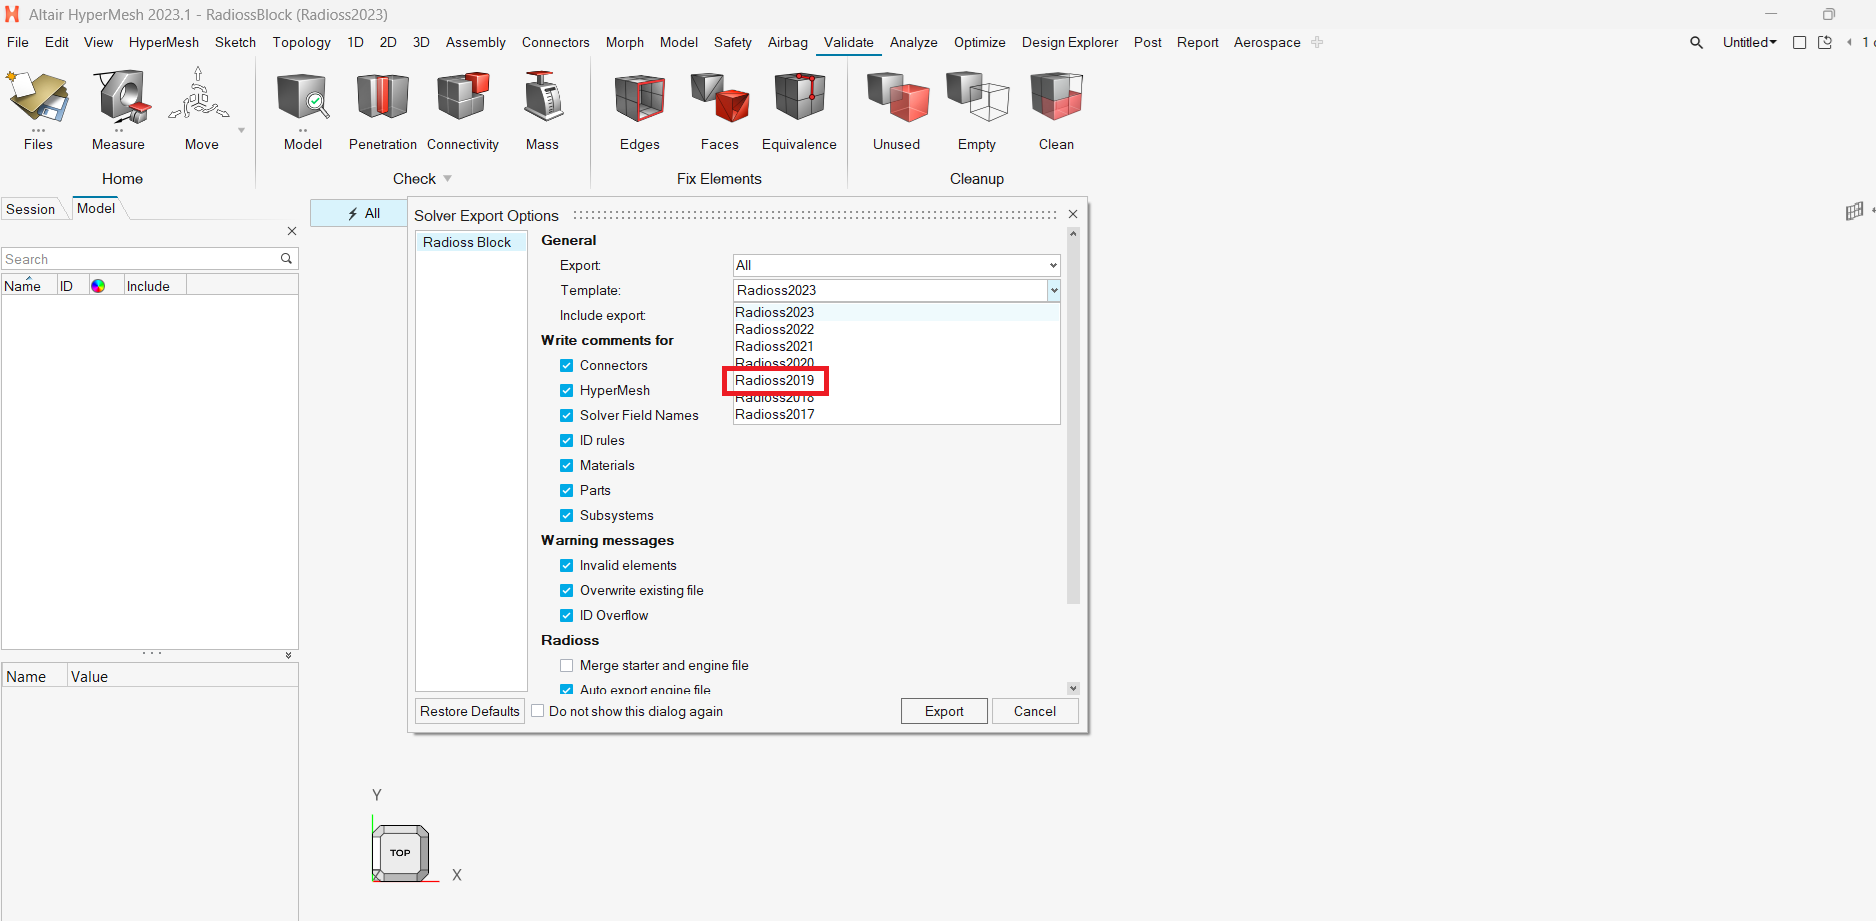The image size is (1876, 921).
Task: Toggle the Parts checkbox
Action: tap(567, 491)
